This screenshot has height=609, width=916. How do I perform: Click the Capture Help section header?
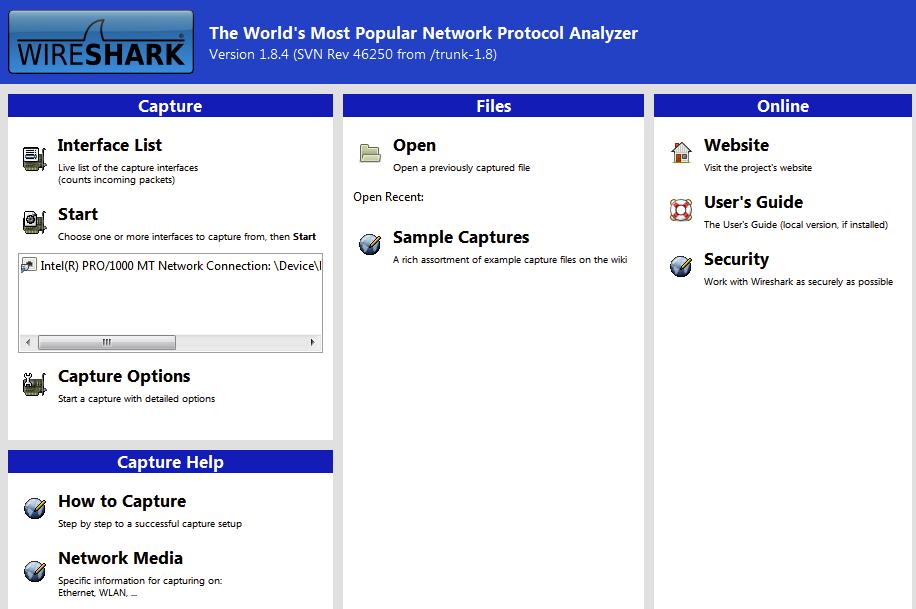coord(170,462)
